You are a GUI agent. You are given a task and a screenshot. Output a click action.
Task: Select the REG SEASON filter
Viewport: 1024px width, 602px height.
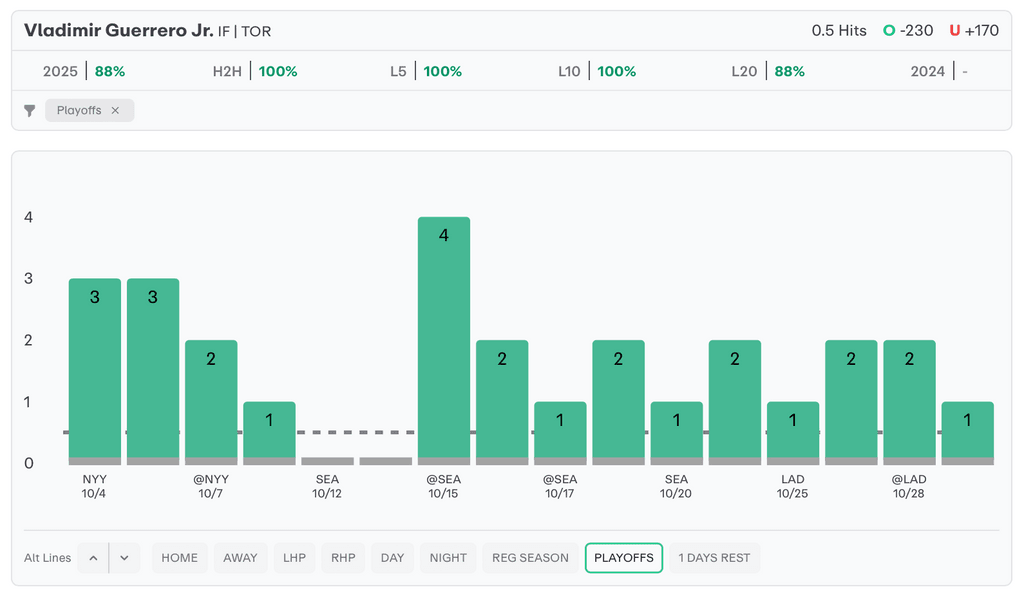coord(530,558)
